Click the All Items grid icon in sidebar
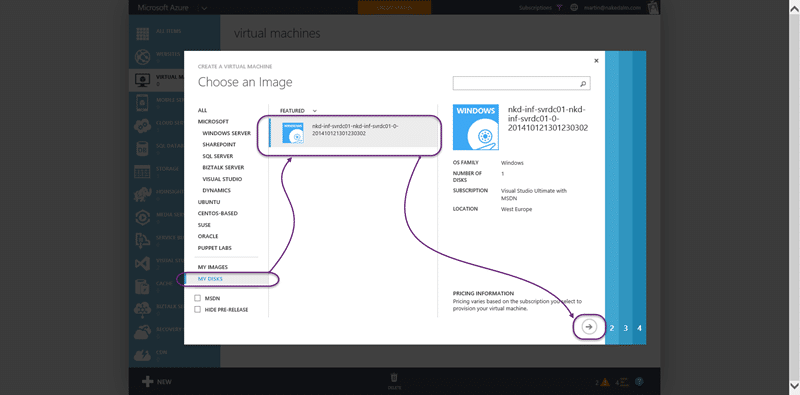Screen dimensions: 800x395 click(x=143, y=34)
